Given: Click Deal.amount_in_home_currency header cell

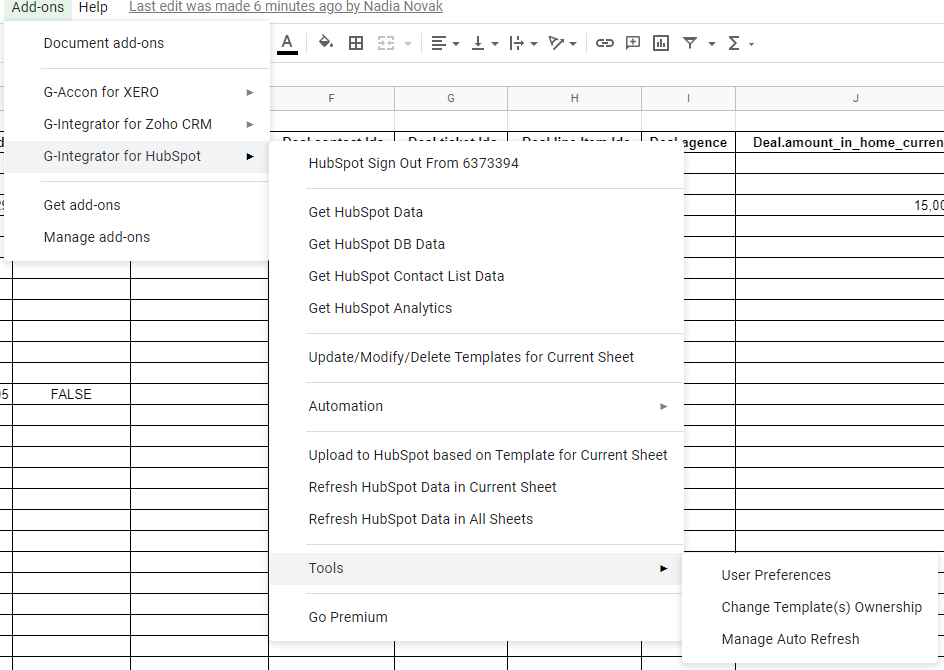Looking at the screenshot, I should [840, 143].
